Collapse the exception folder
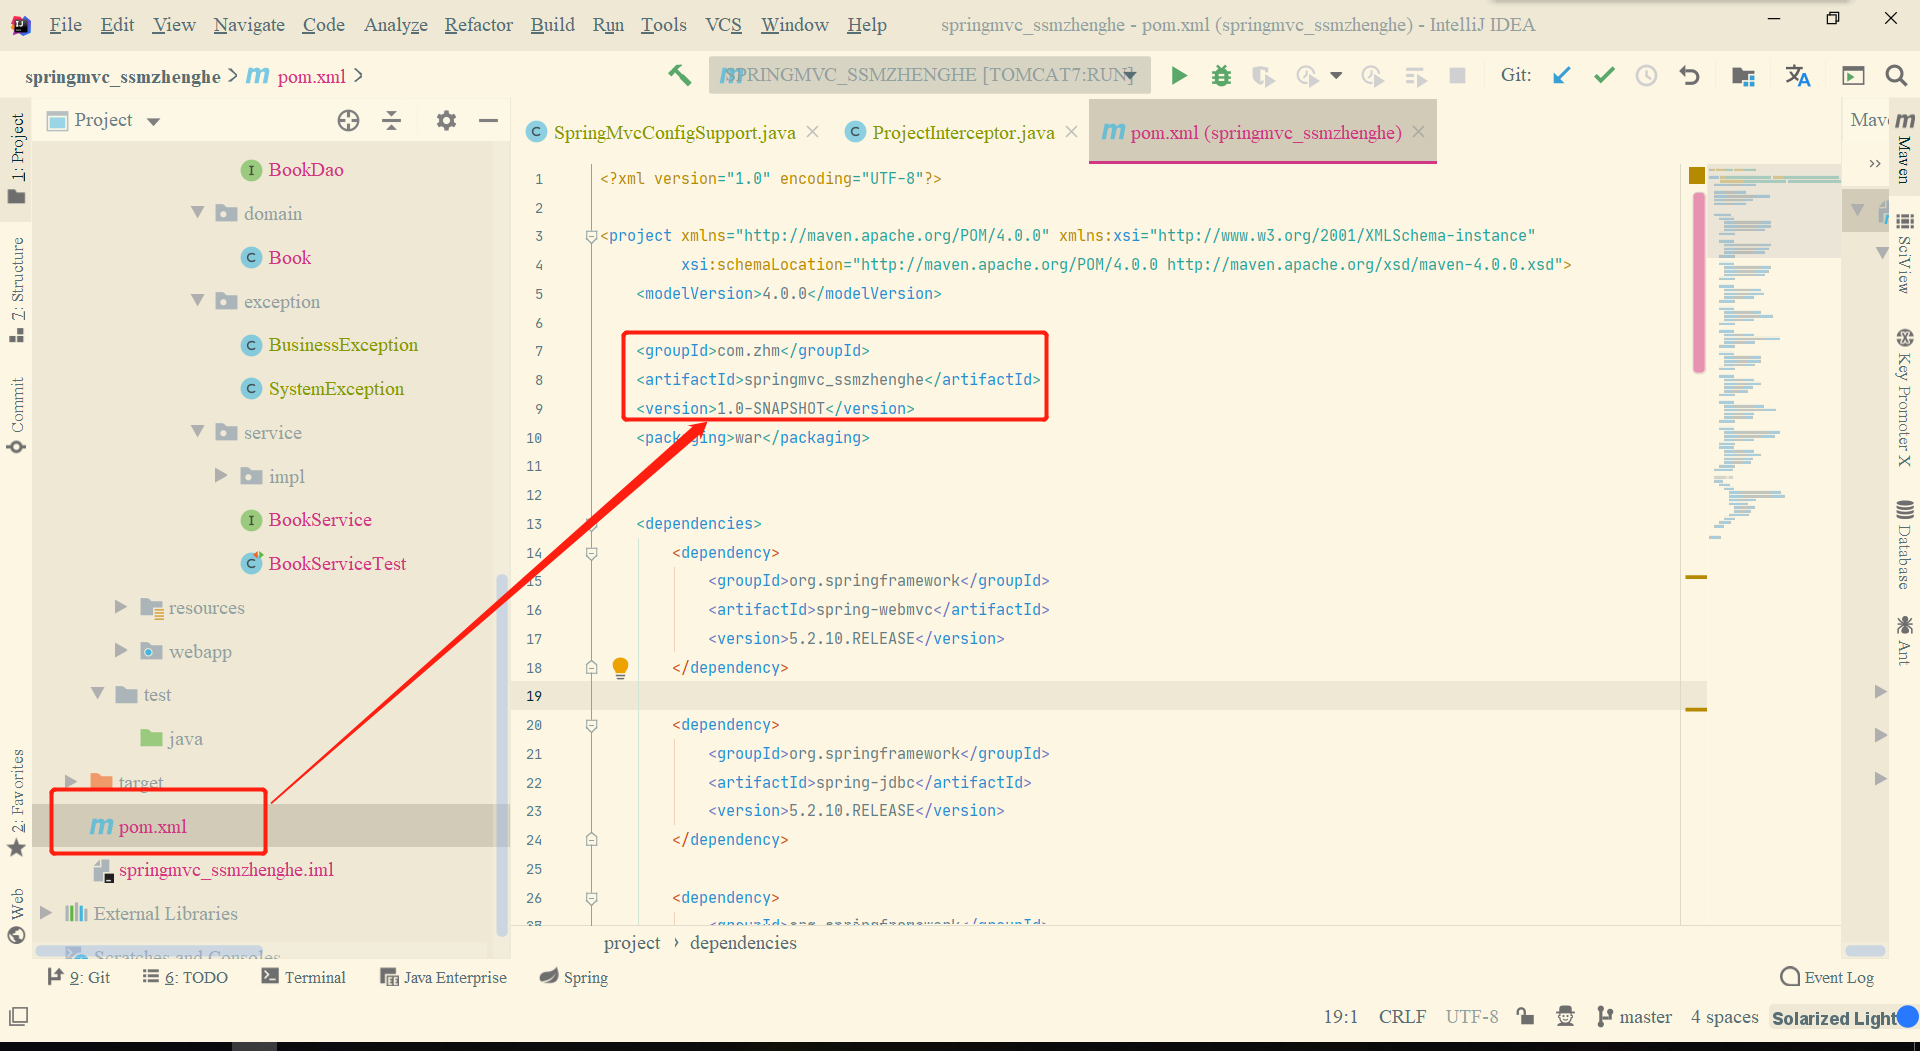The width and height of the screenshot is (1920, 1051). click(197, 301)
